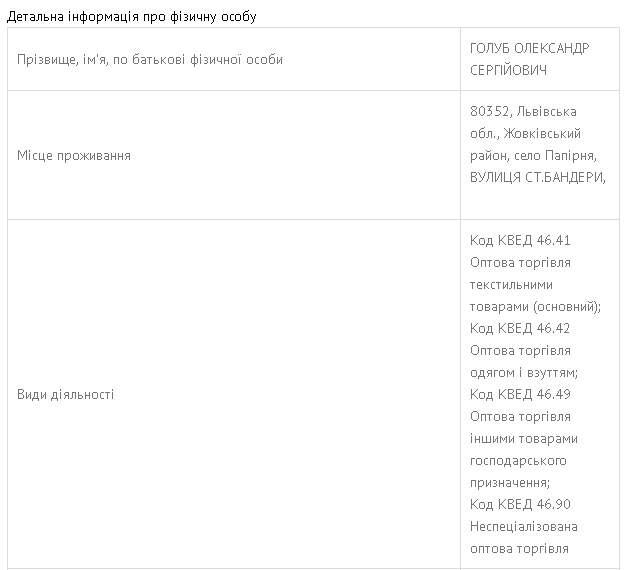Viewport: 631px width, 570px height.
Task: Click the line "Код КВЕД 46.90"
Action: (520, 504)
